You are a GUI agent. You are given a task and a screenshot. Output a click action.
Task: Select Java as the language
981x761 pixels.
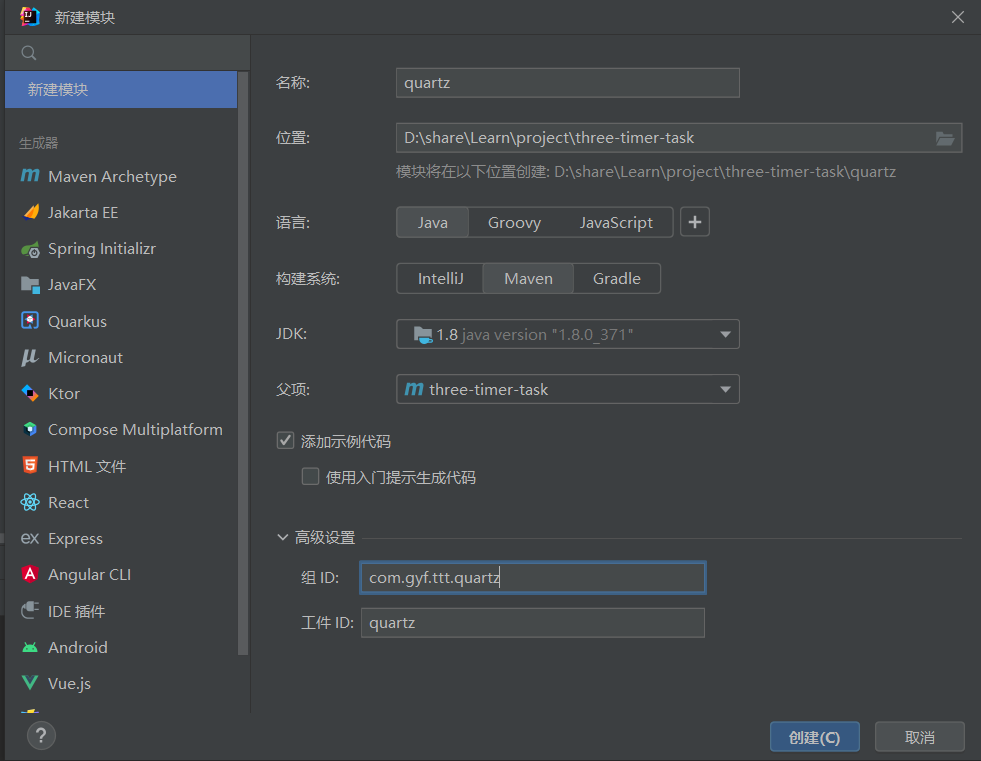pyautogui.click(x=432, y=222)
